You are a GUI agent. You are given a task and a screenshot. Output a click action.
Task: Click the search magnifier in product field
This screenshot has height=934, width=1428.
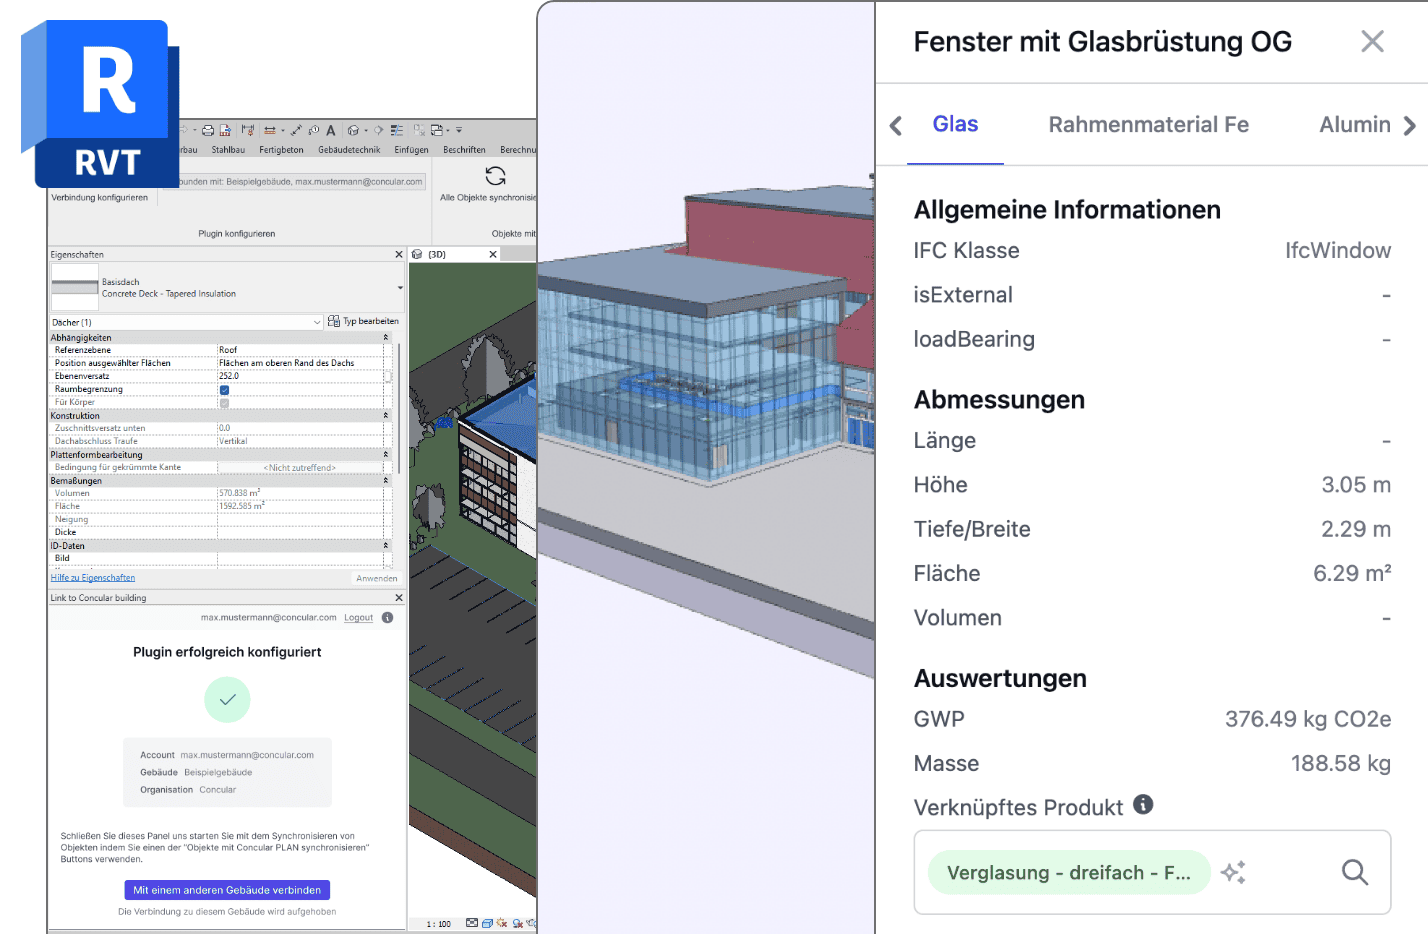[1354, 872]
